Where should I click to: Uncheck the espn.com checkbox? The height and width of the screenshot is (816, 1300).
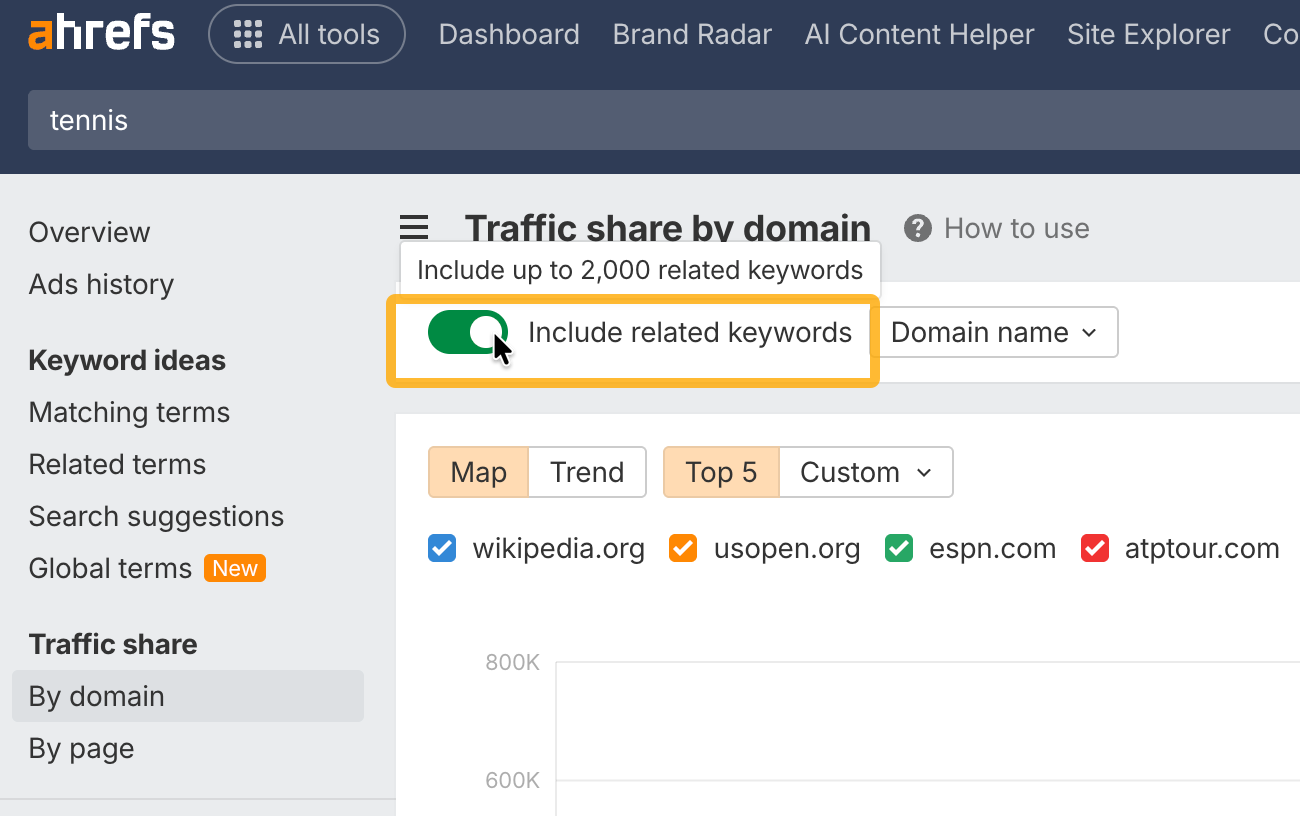point(899,549)
